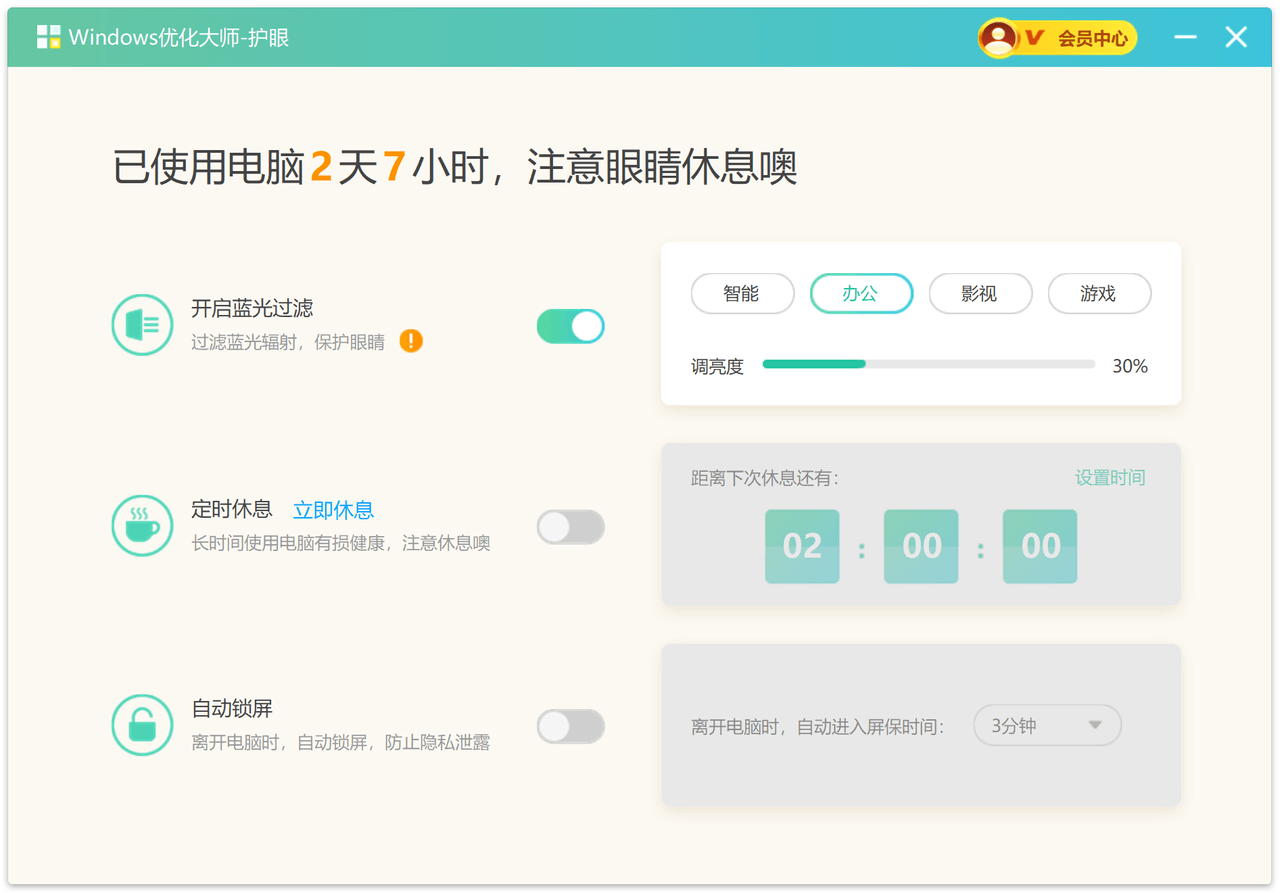
Task: Click the 立即休息 link
Action: (333, 510)
